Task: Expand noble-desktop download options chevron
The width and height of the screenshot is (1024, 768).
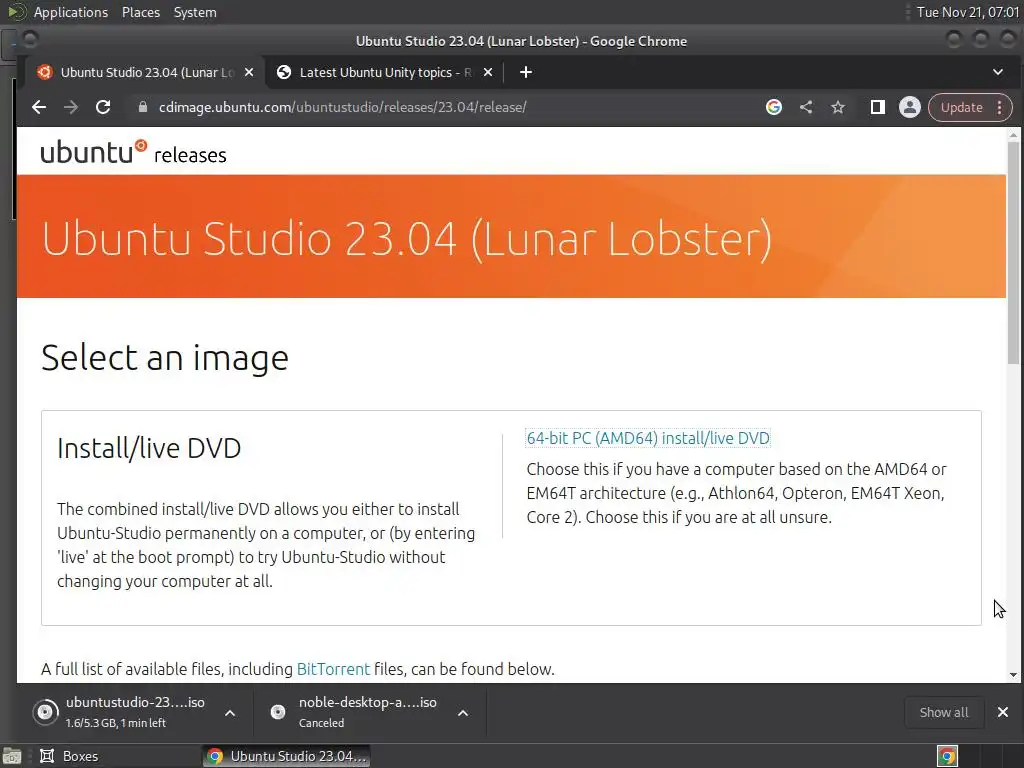Action: click(463, 713)
